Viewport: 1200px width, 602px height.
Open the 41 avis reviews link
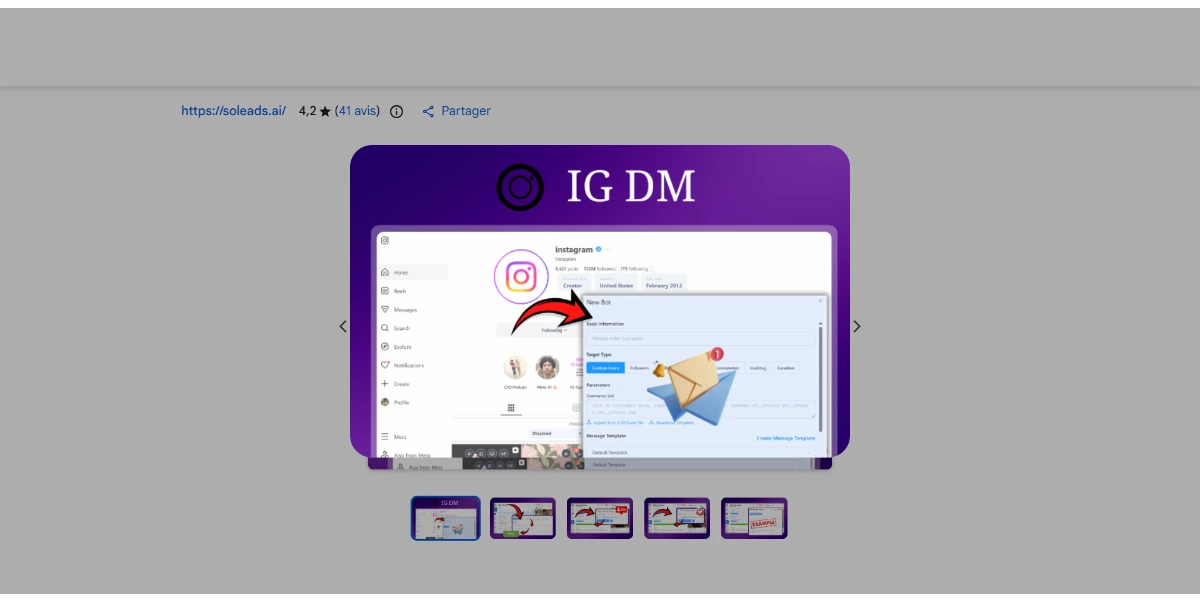tap(357, 111)
